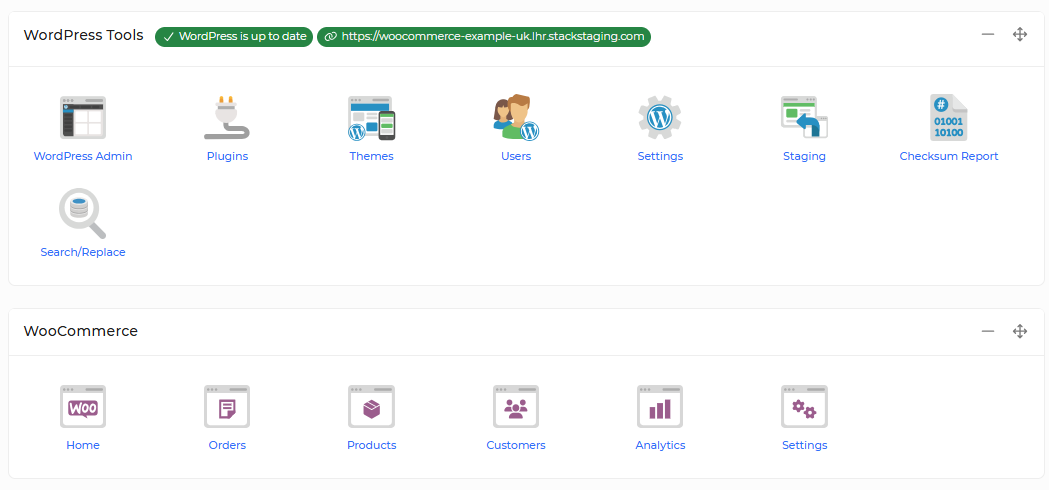The height and width of the screenshot is (490, 1049).
Task: Click the 'WordPress Admin' text link
Action: point(83,156)
